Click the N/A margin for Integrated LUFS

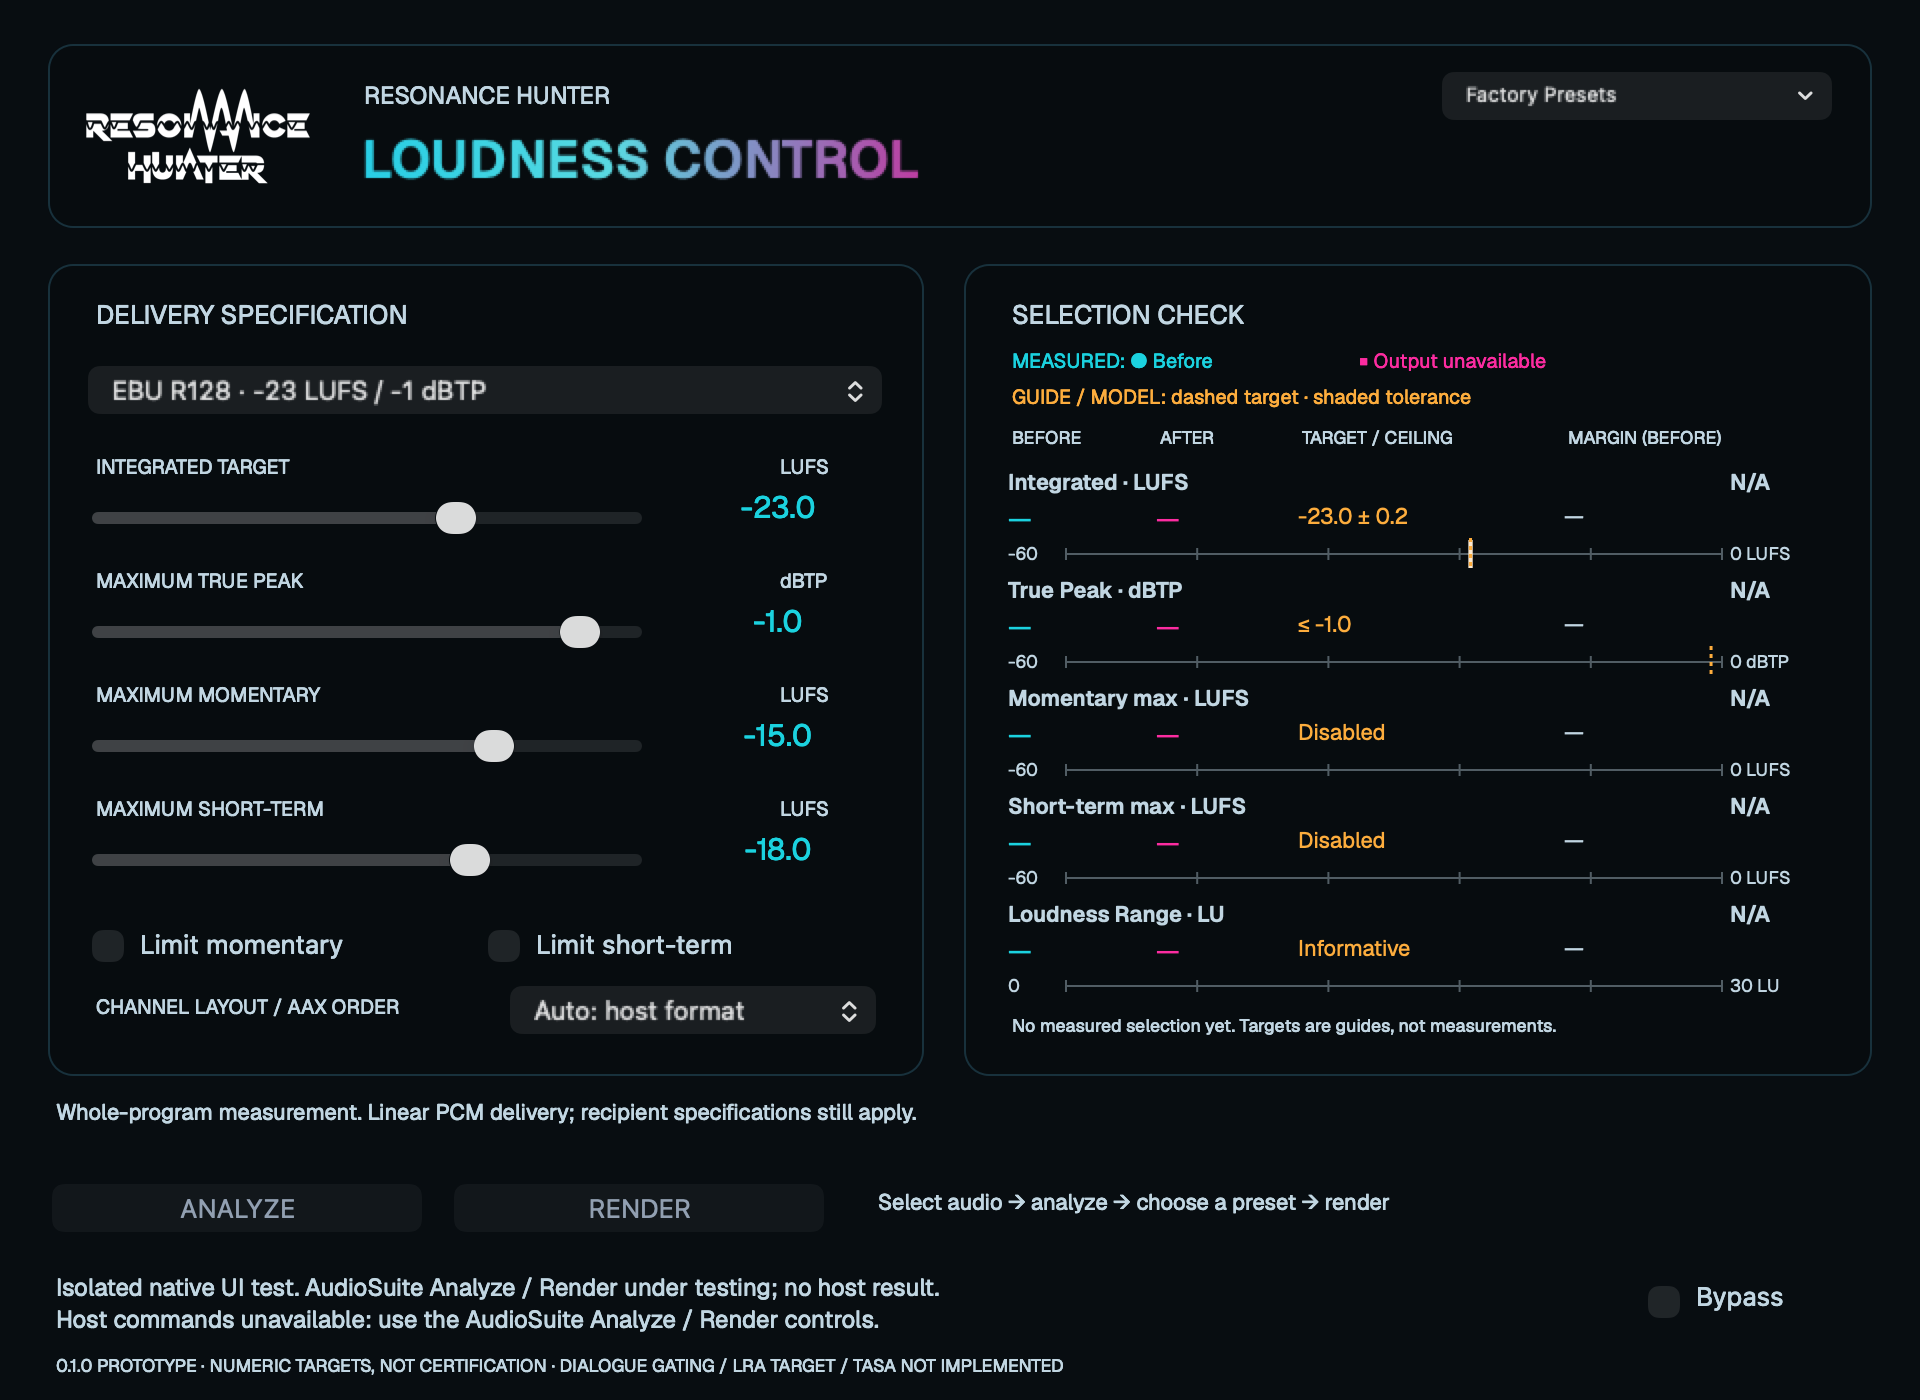pos(1750,482)
